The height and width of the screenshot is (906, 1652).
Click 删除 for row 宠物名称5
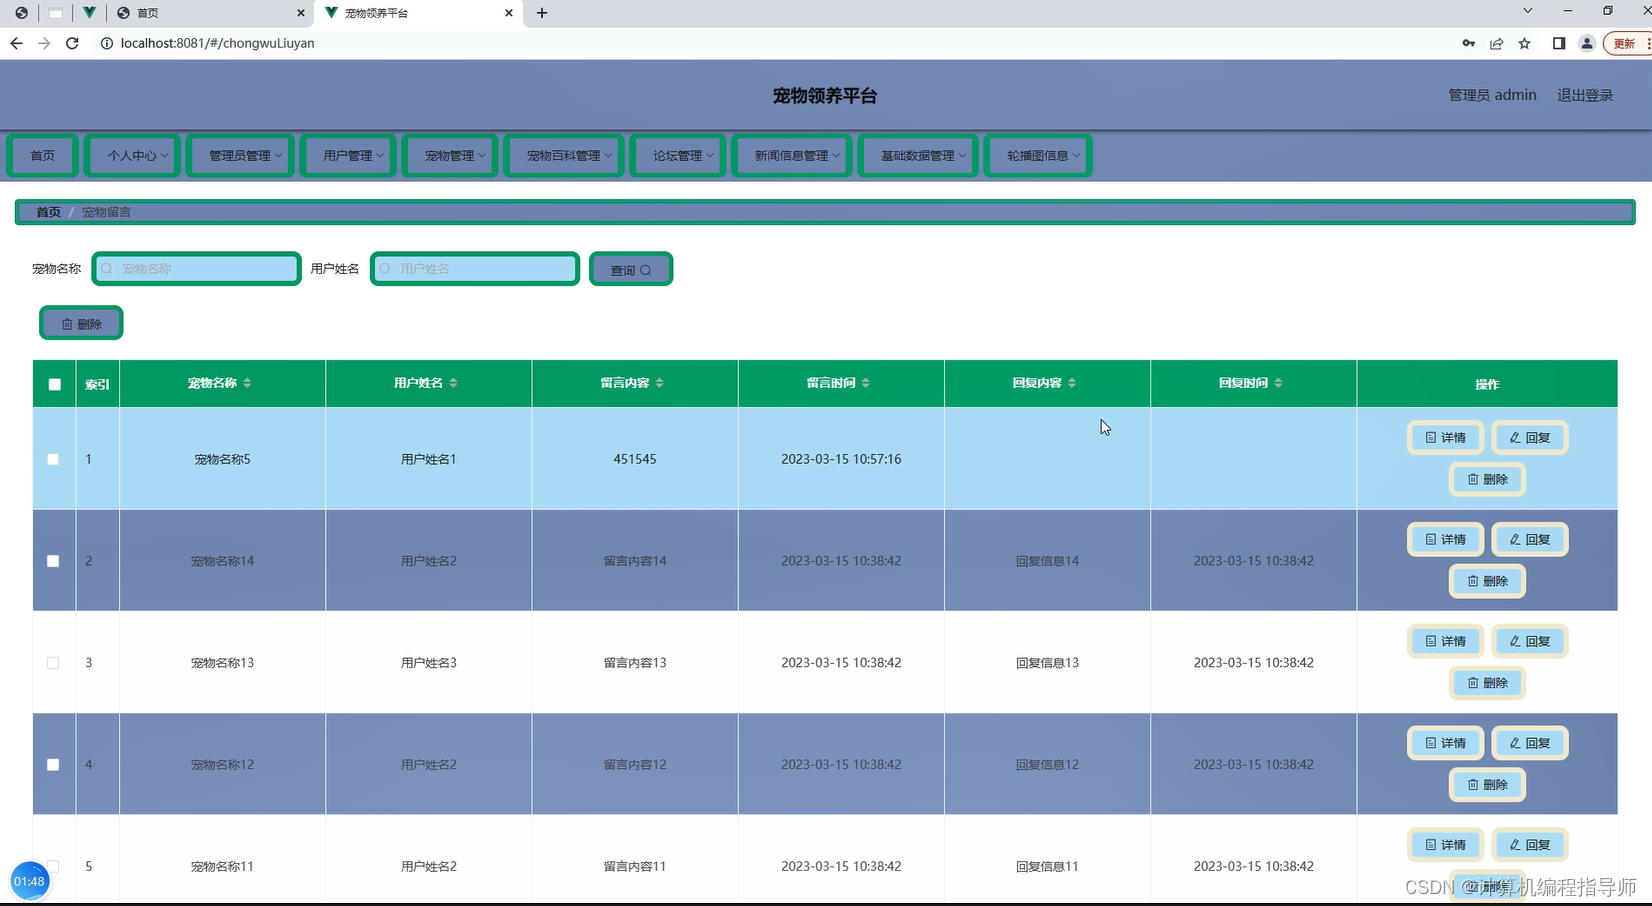(1488, 480)
